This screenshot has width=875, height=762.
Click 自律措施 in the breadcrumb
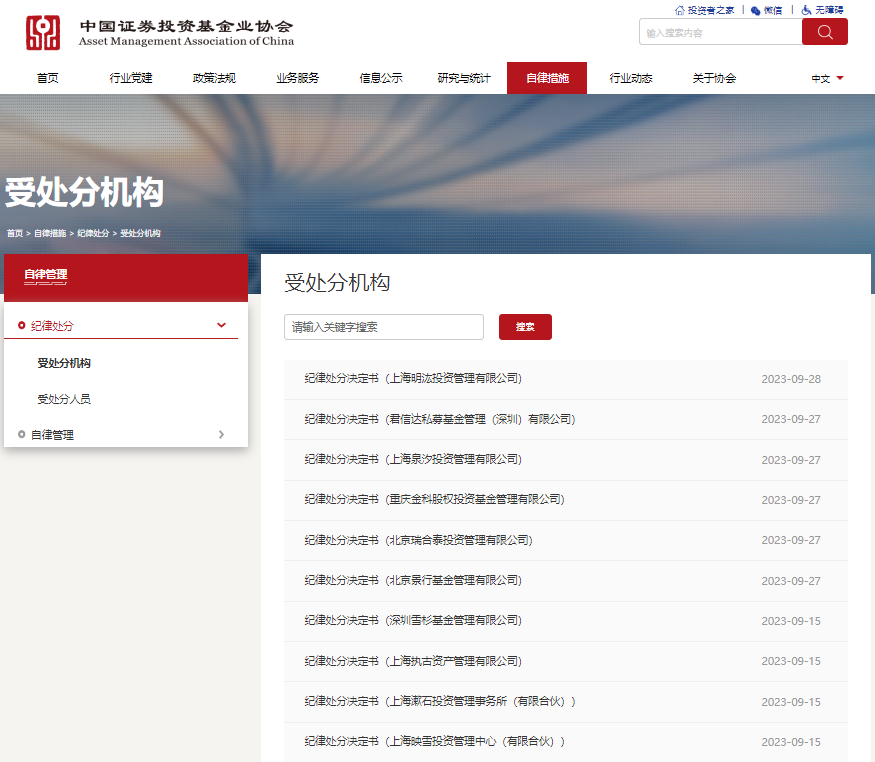click(50, 233)
